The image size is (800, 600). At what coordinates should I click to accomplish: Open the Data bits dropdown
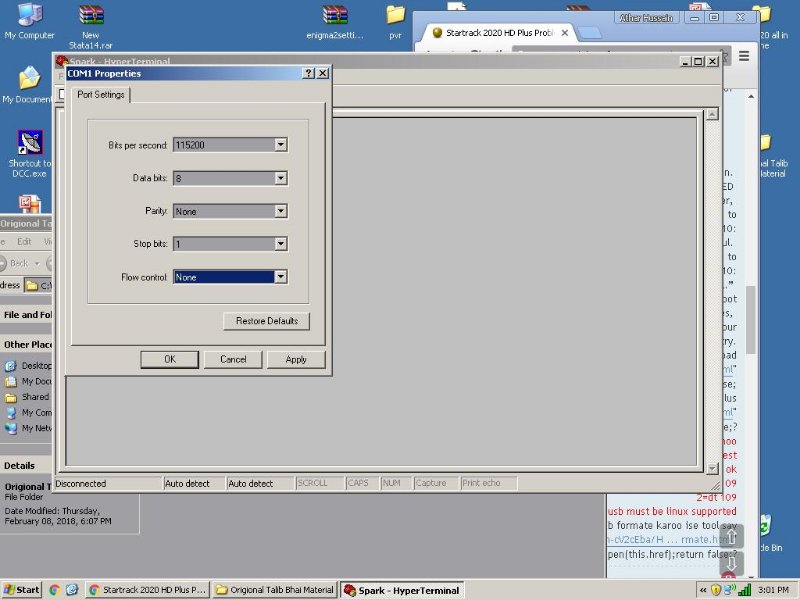(281, 178)
